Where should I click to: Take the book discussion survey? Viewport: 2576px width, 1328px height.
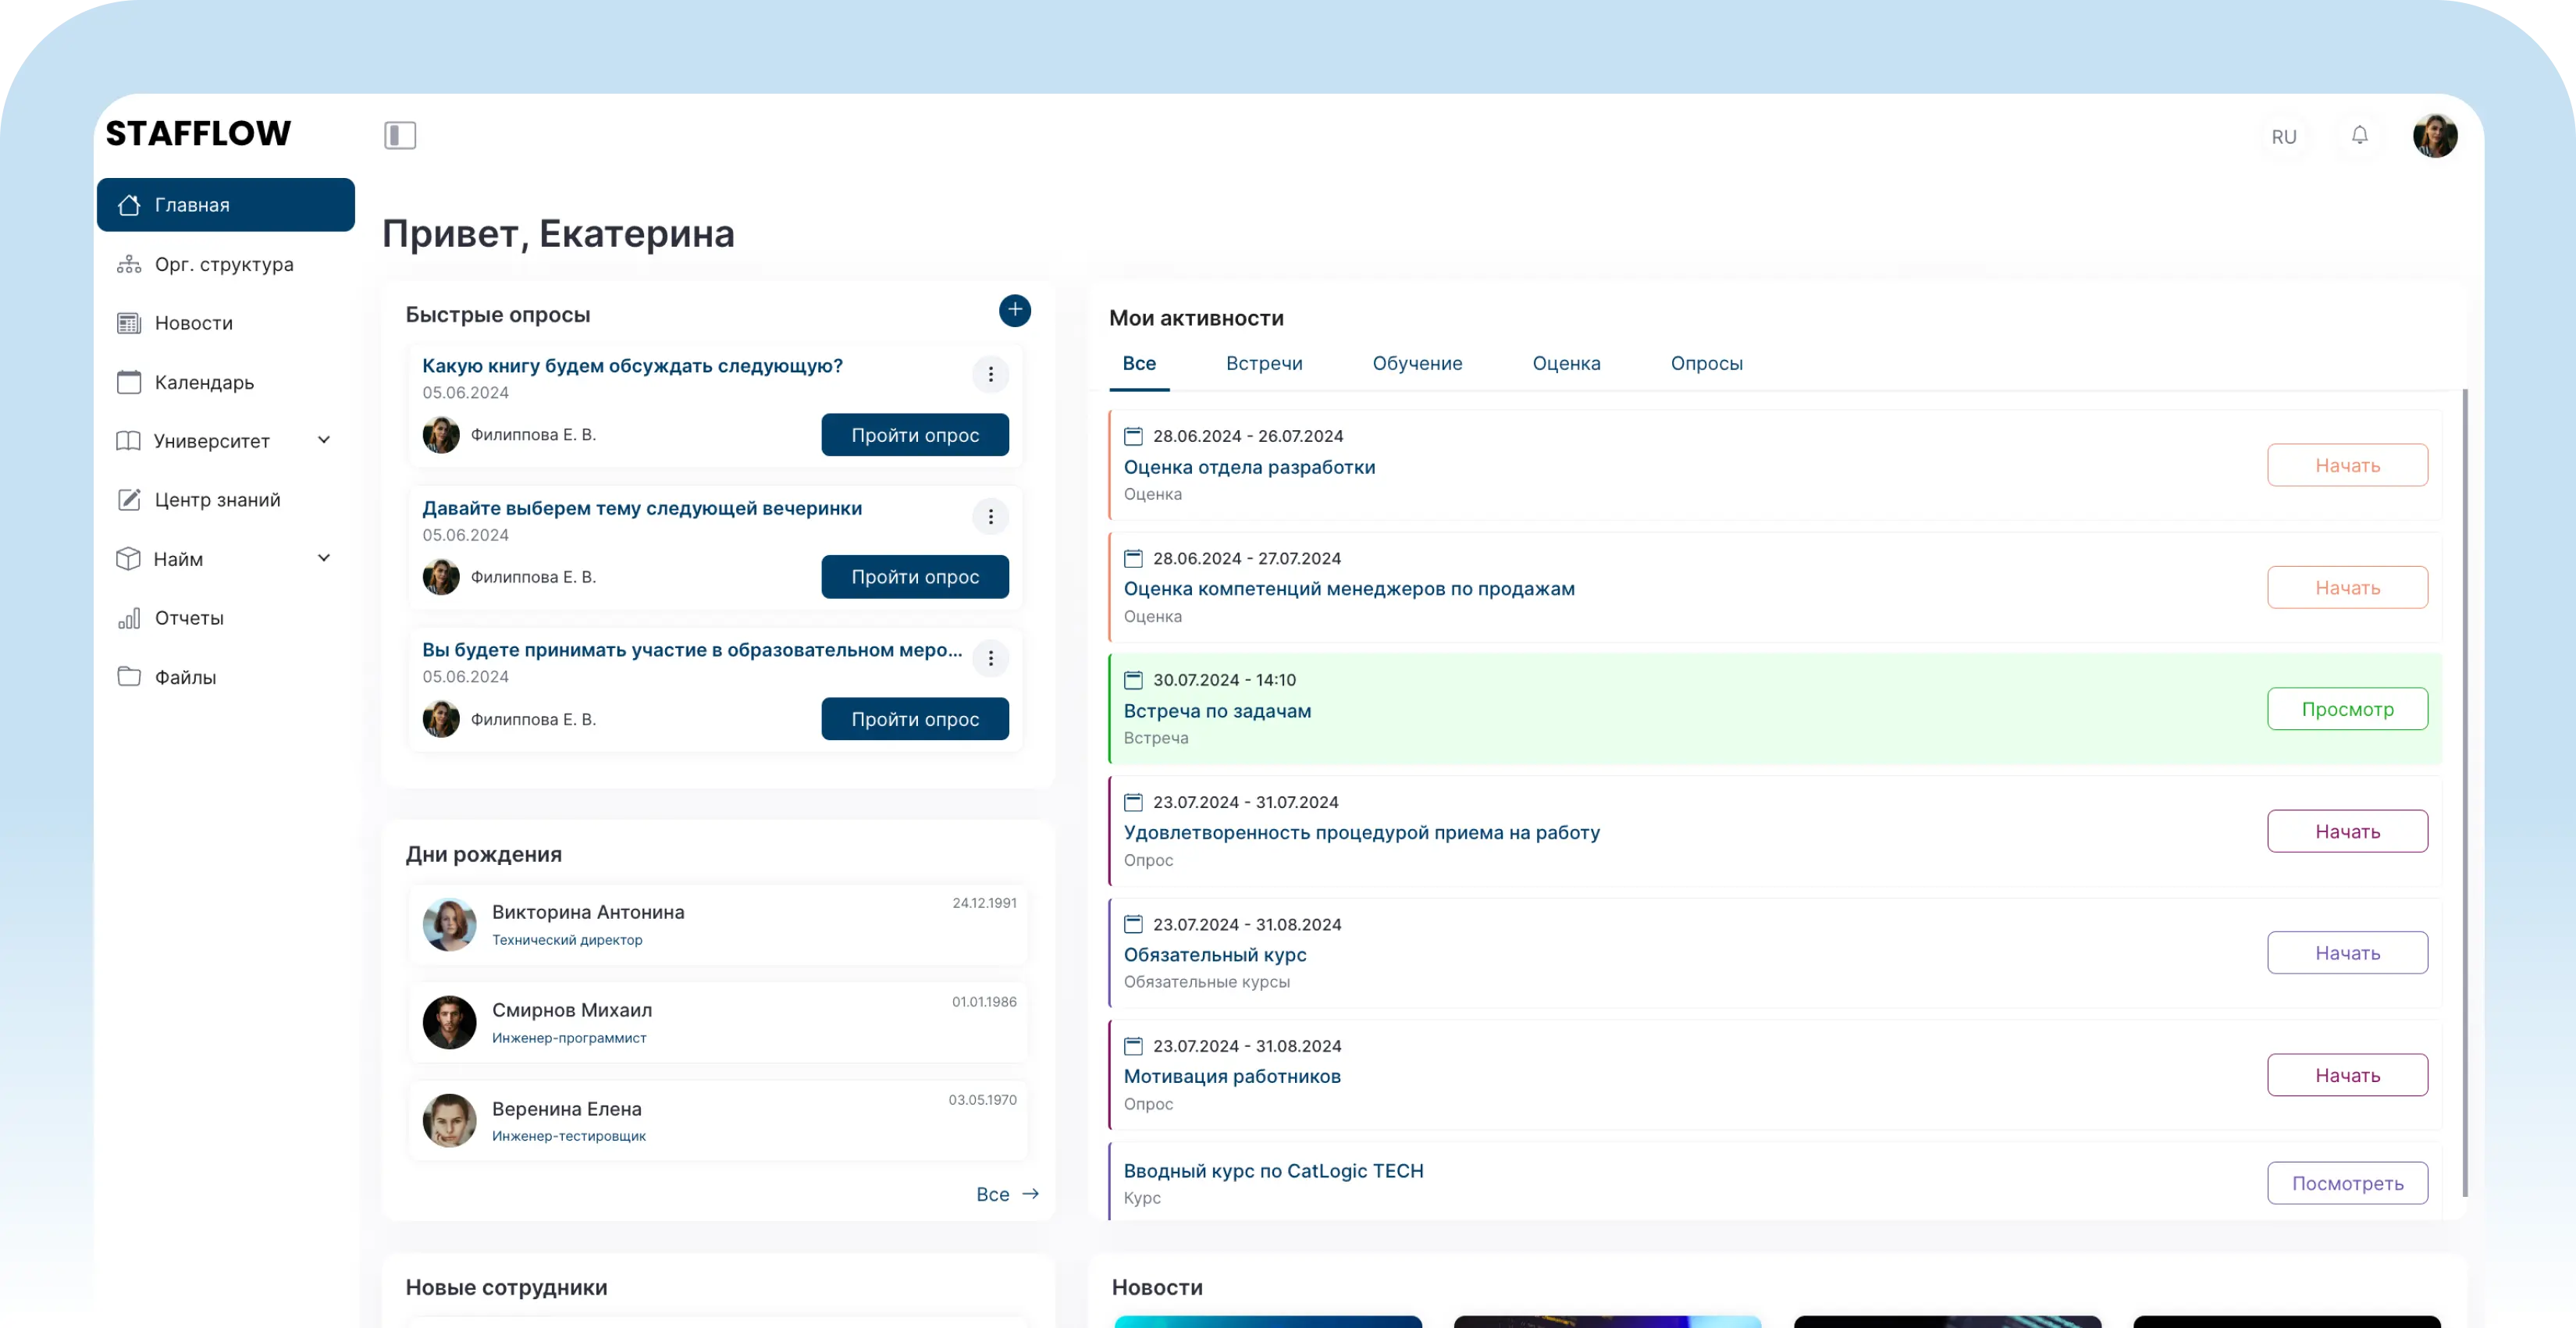[x=915, y=435]
